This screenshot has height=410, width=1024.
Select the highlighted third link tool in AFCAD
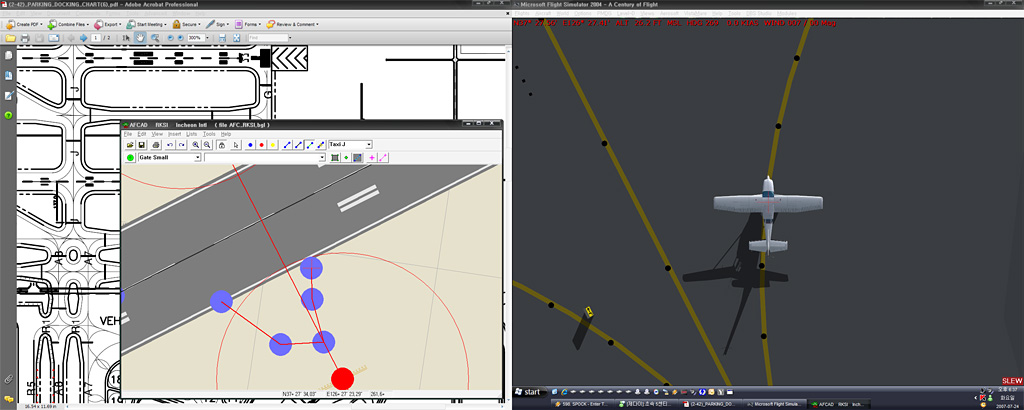pyautogui.click(x=310, y=145)
